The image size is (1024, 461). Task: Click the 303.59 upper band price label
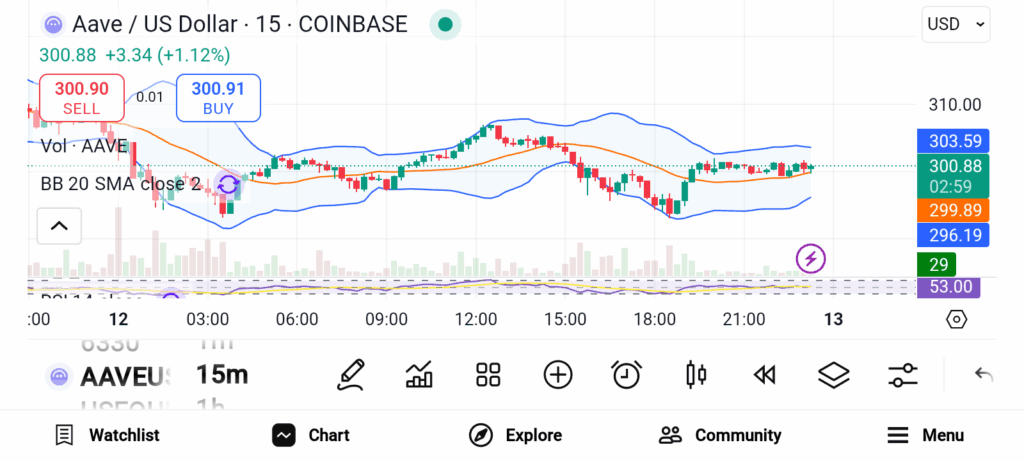pos(953,141)
